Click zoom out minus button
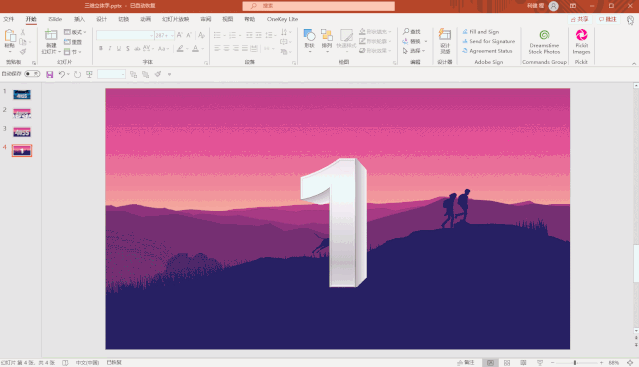 point(553,363)
